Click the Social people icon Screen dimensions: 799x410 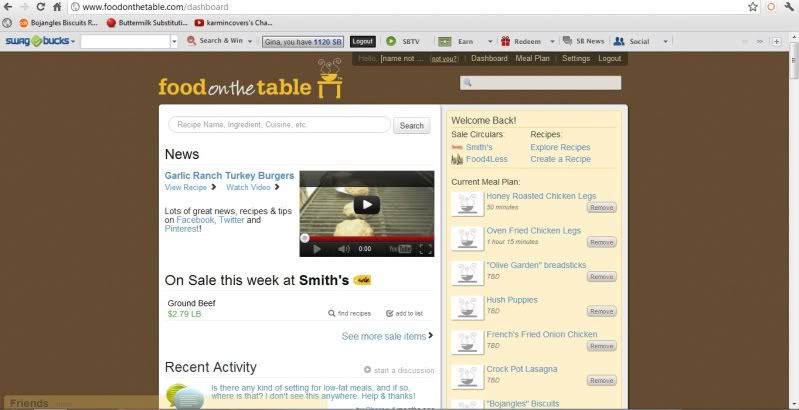(x=619, y=41)
